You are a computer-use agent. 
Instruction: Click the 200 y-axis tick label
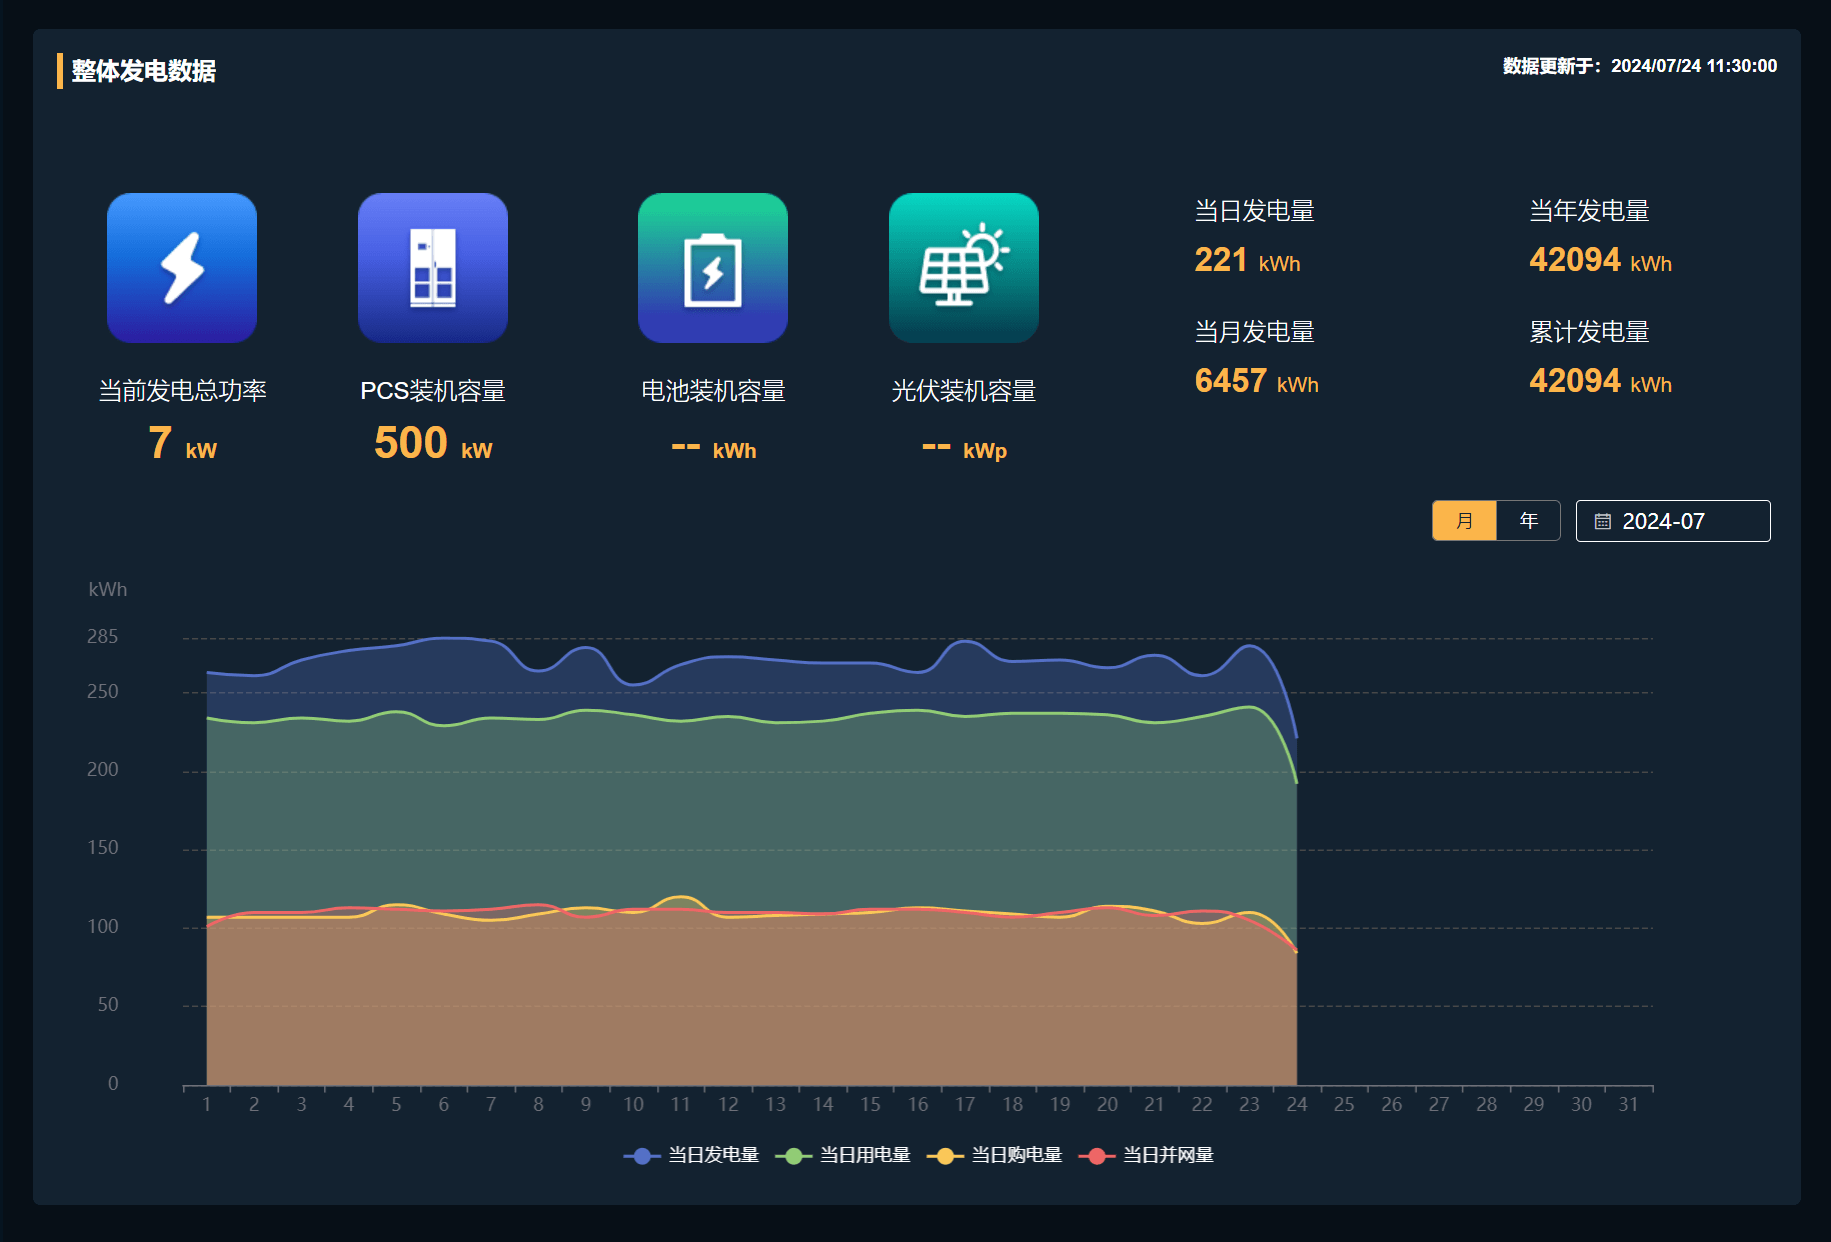pyautogui.click(x=102, y=770)
